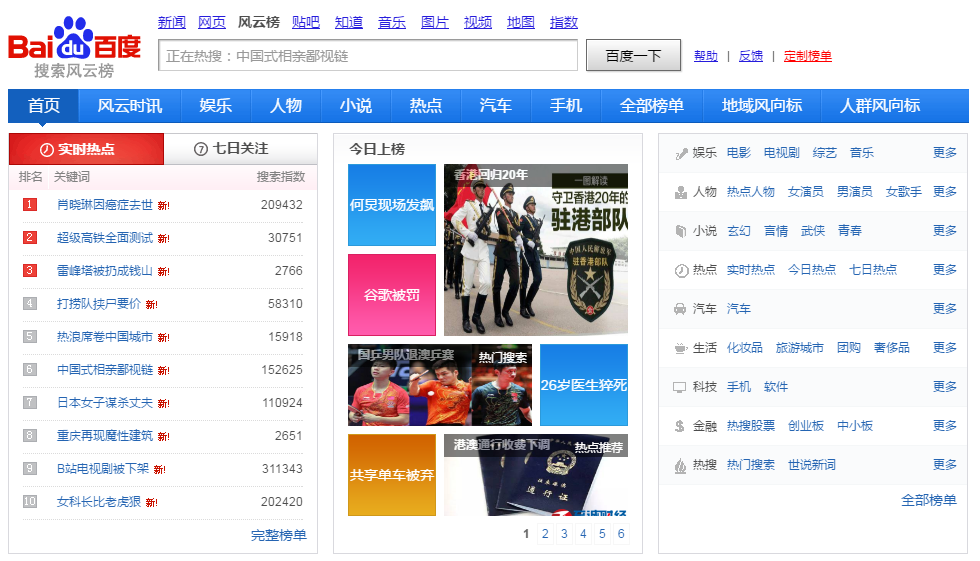
Task: Go to page 2 of 今日上榜
Action: [x=545, y=534]
